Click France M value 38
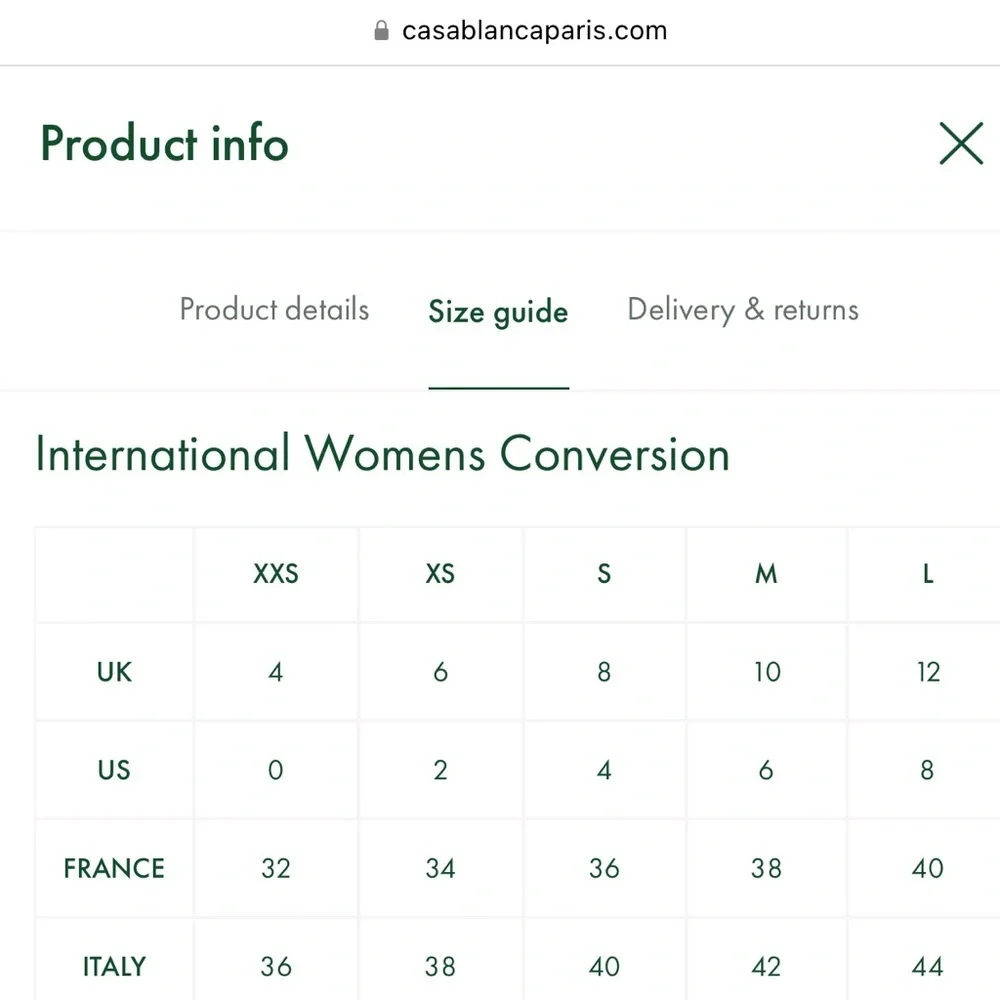This screenshot has width=1000, height=1000. pyautogui.click(x=766, y=869)
